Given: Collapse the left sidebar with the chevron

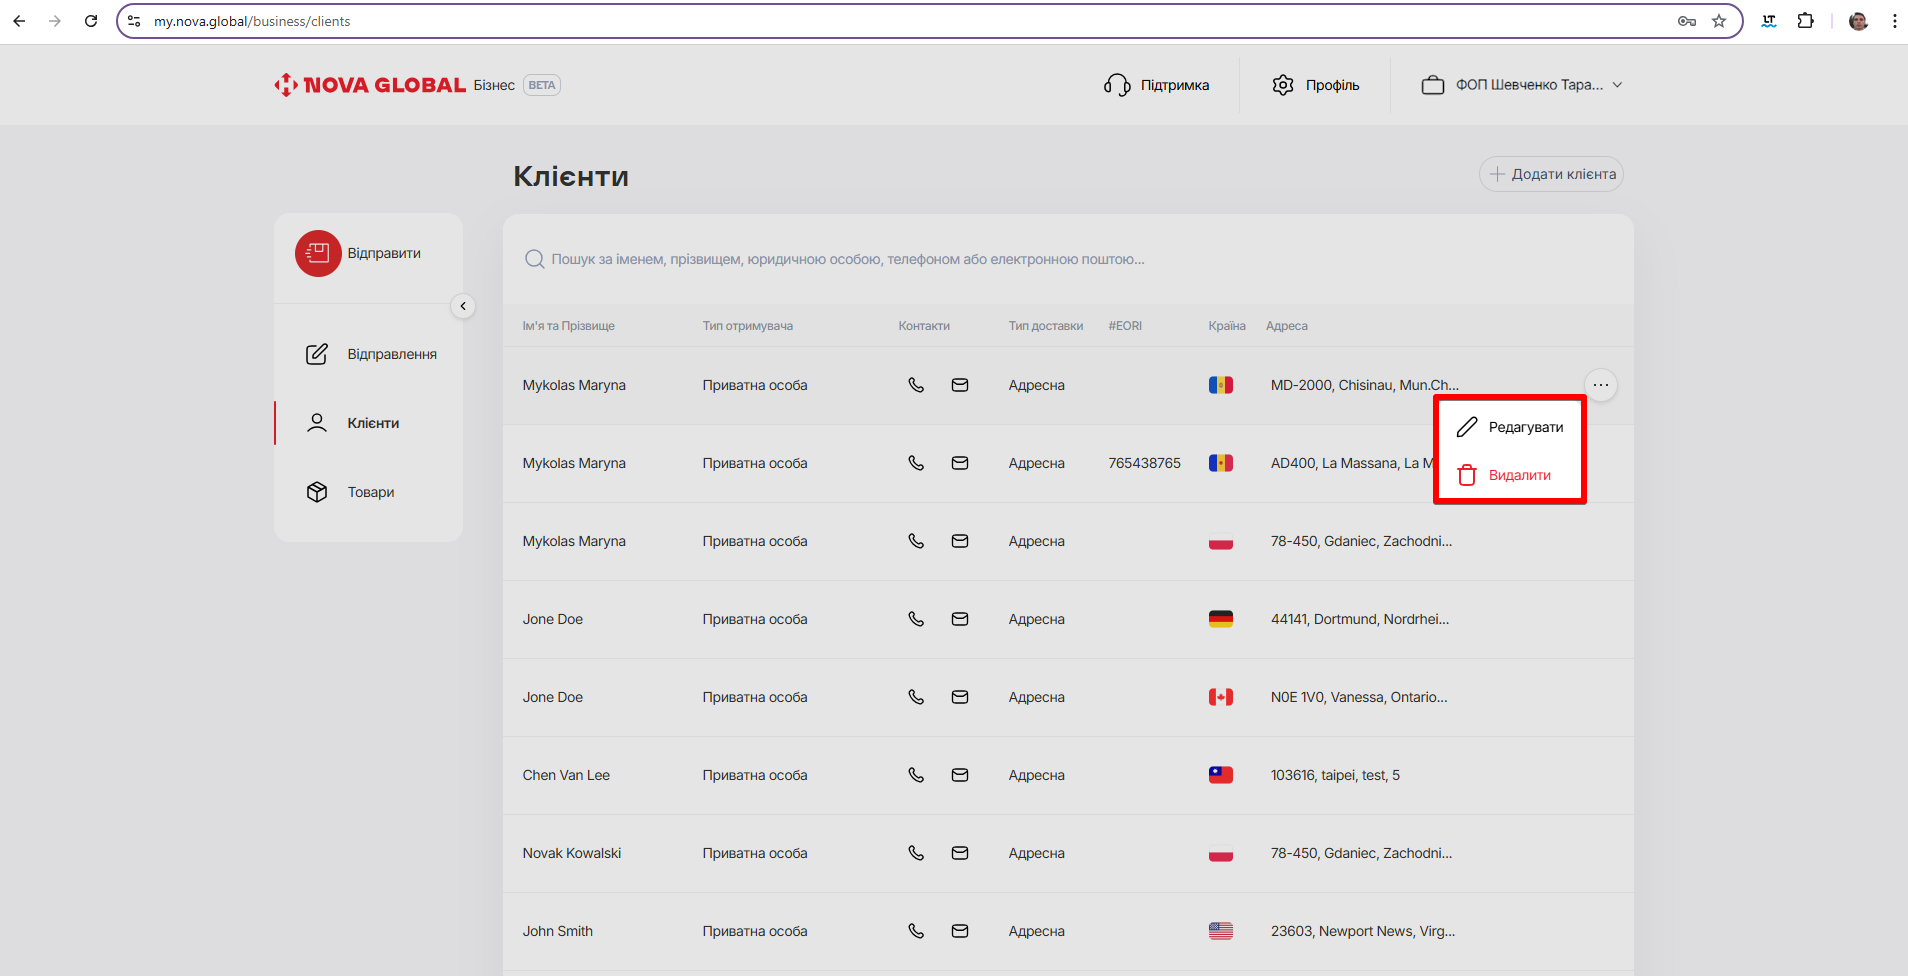Looking at the screenshot, I should click(463, 306).
